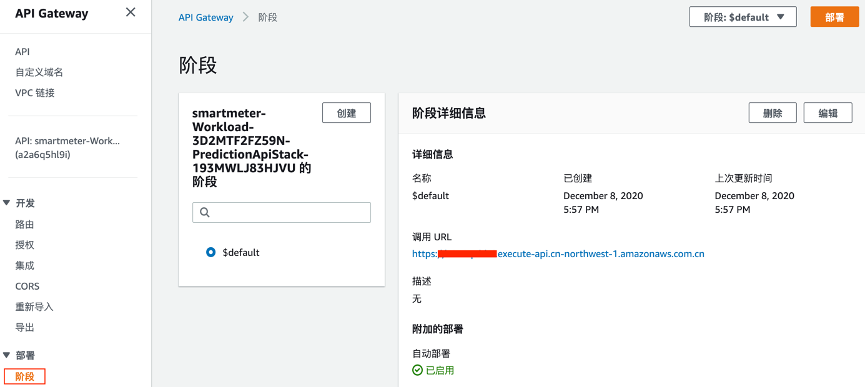866x387 pixels.
Task: Select 阶段 in the sidebar
Action: [x=25, y=377]
